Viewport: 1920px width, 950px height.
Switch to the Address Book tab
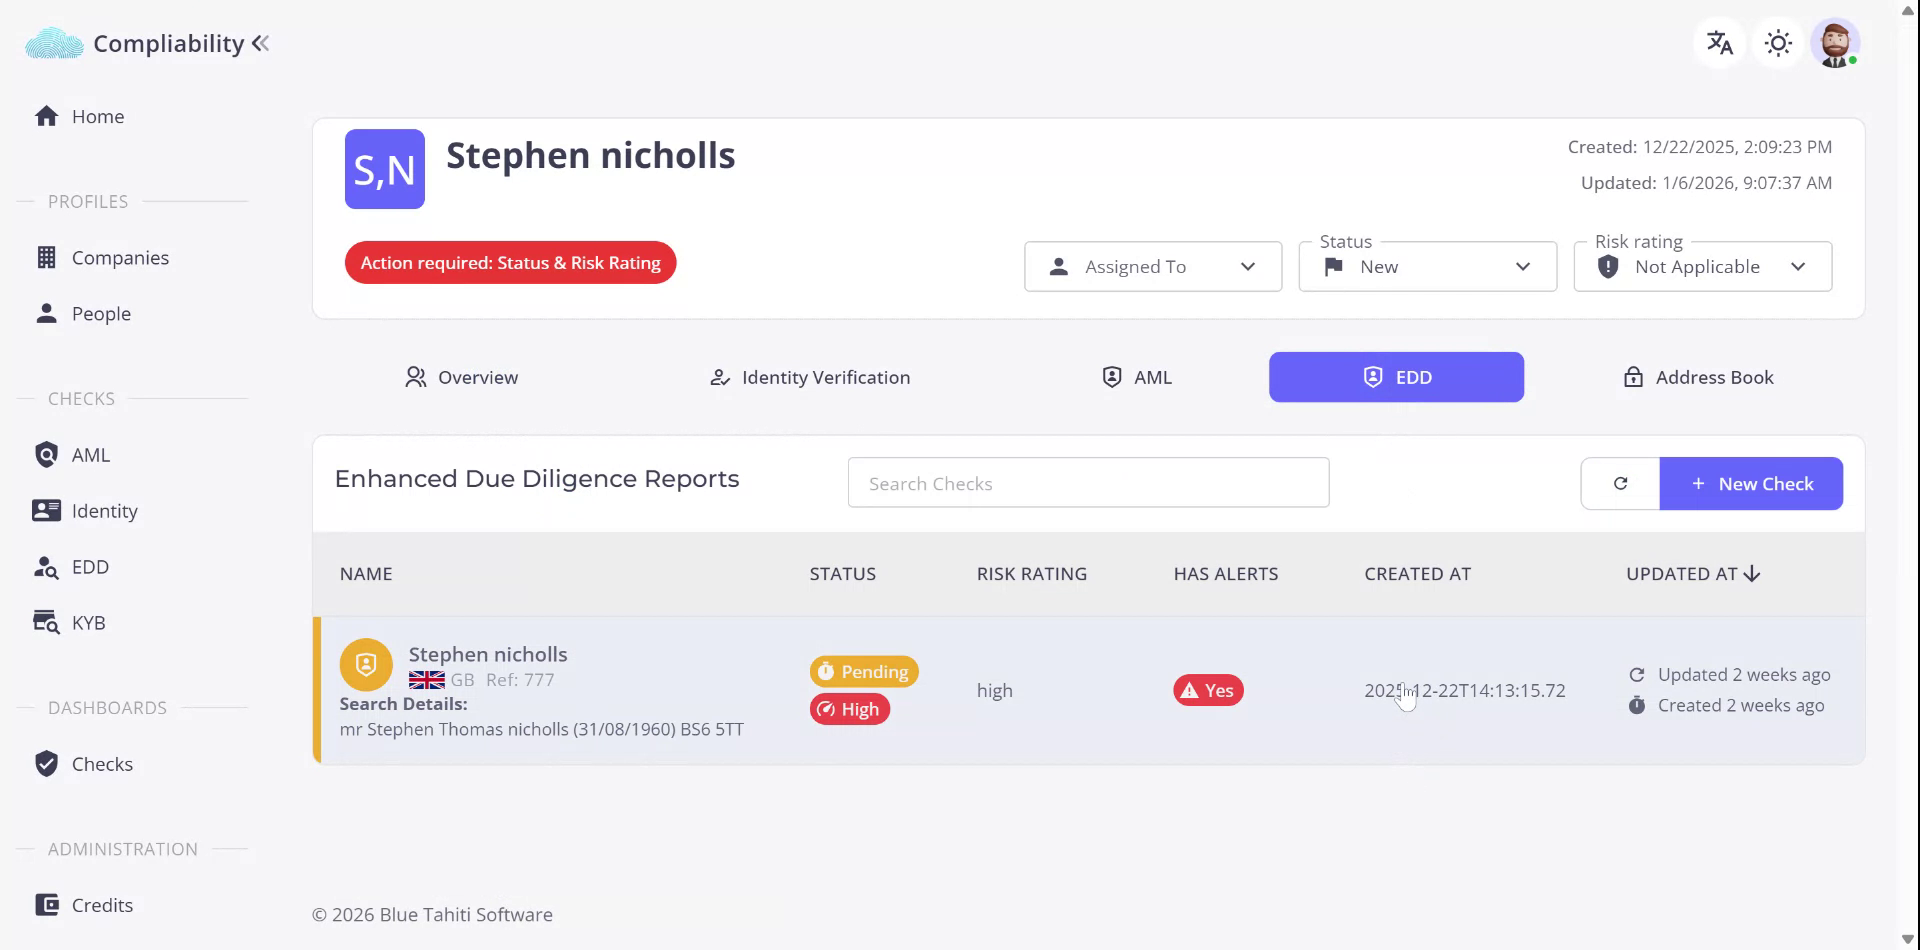coord(1697,377)
